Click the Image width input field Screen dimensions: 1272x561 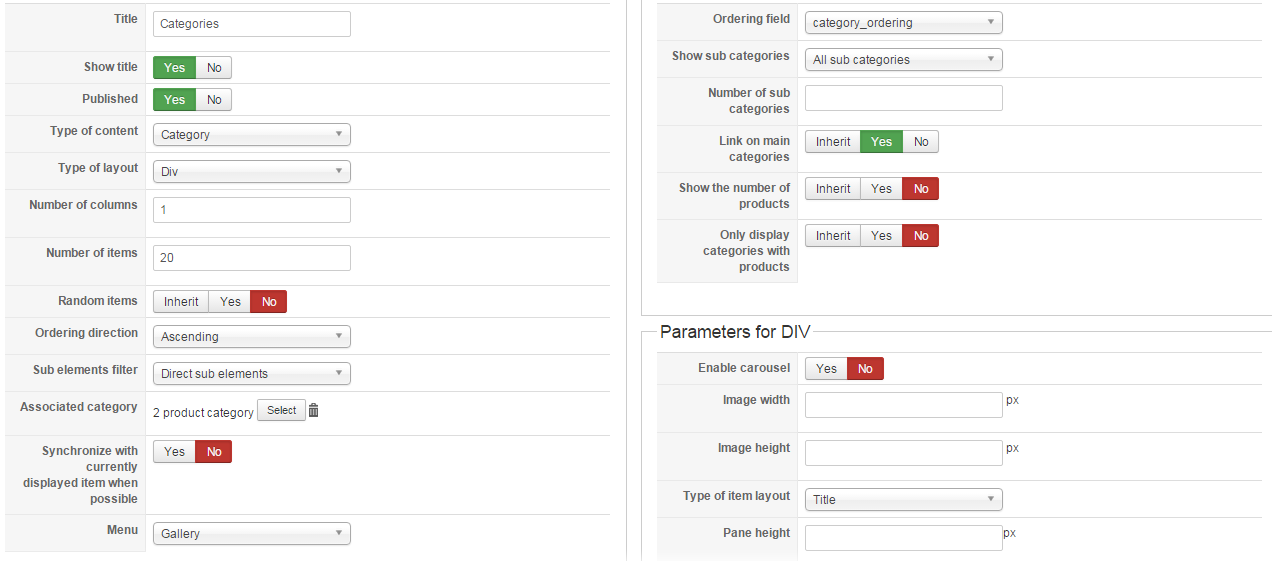pyautogui.click(x=903, y=405)
